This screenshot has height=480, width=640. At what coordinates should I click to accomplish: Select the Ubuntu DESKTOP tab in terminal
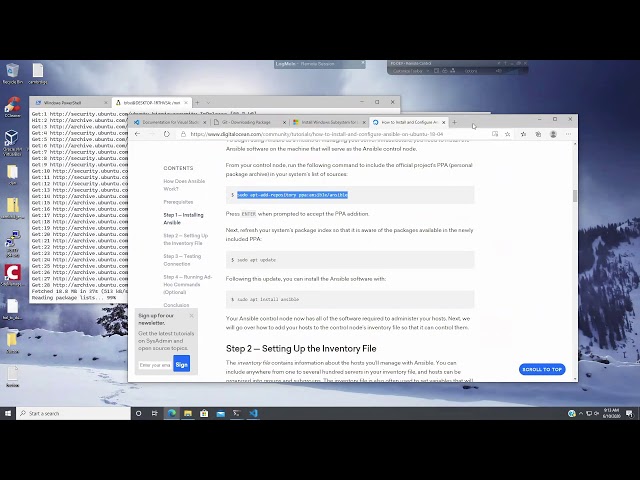coord(152,102)
